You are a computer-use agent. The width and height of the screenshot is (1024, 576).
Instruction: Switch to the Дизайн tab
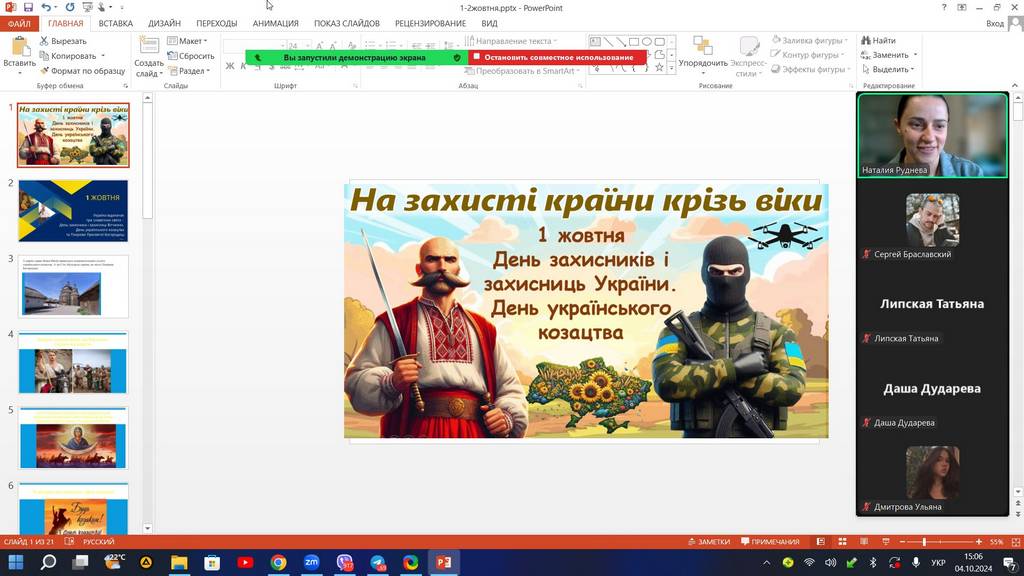pyautogui.click(x=164, y=24)
